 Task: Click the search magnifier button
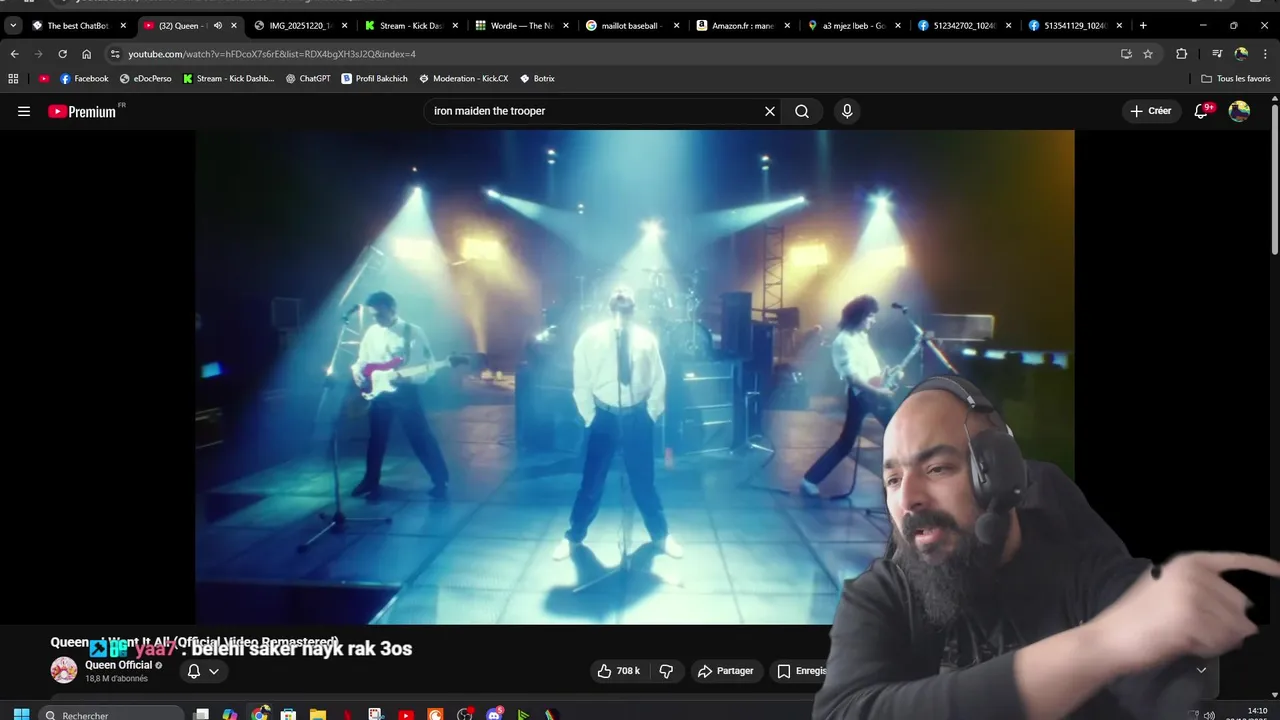tap(802, 111)
